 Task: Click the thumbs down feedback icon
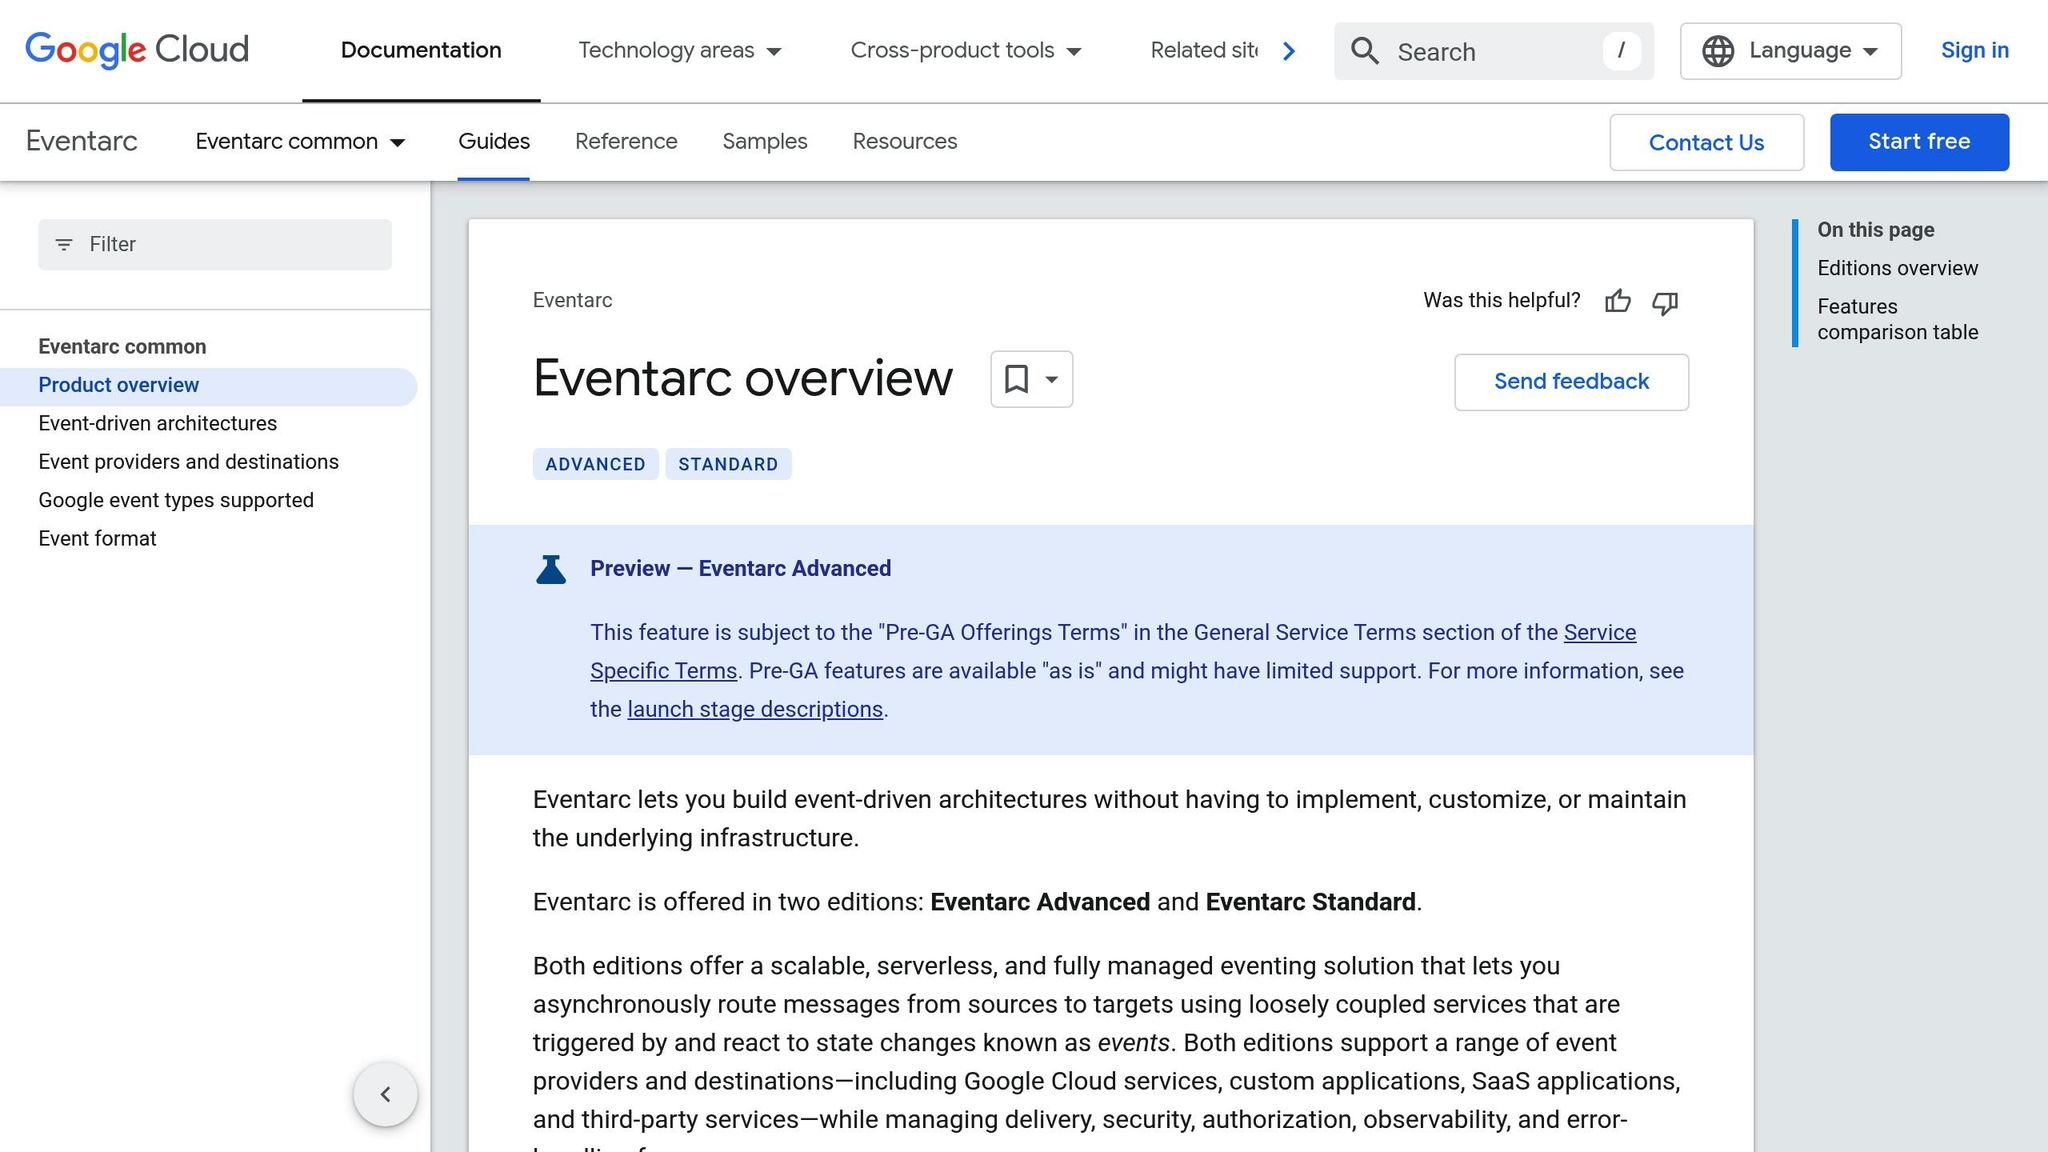pyautogui.click(x=1664, y=302)
